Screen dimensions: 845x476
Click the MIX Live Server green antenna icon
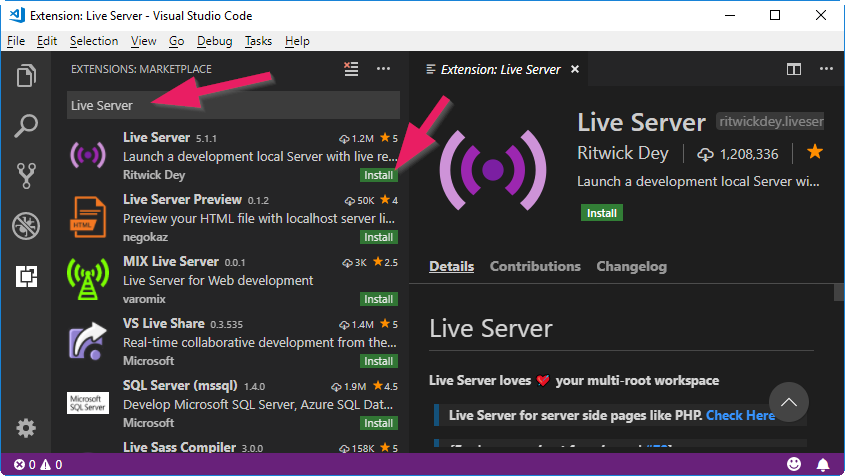pos(88,279)
